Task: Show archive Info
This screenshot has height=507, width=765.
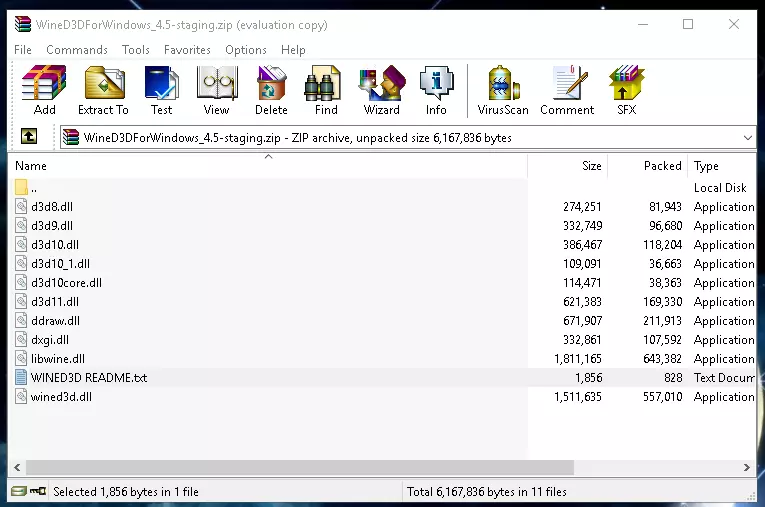Action: (x=436, y=91)
